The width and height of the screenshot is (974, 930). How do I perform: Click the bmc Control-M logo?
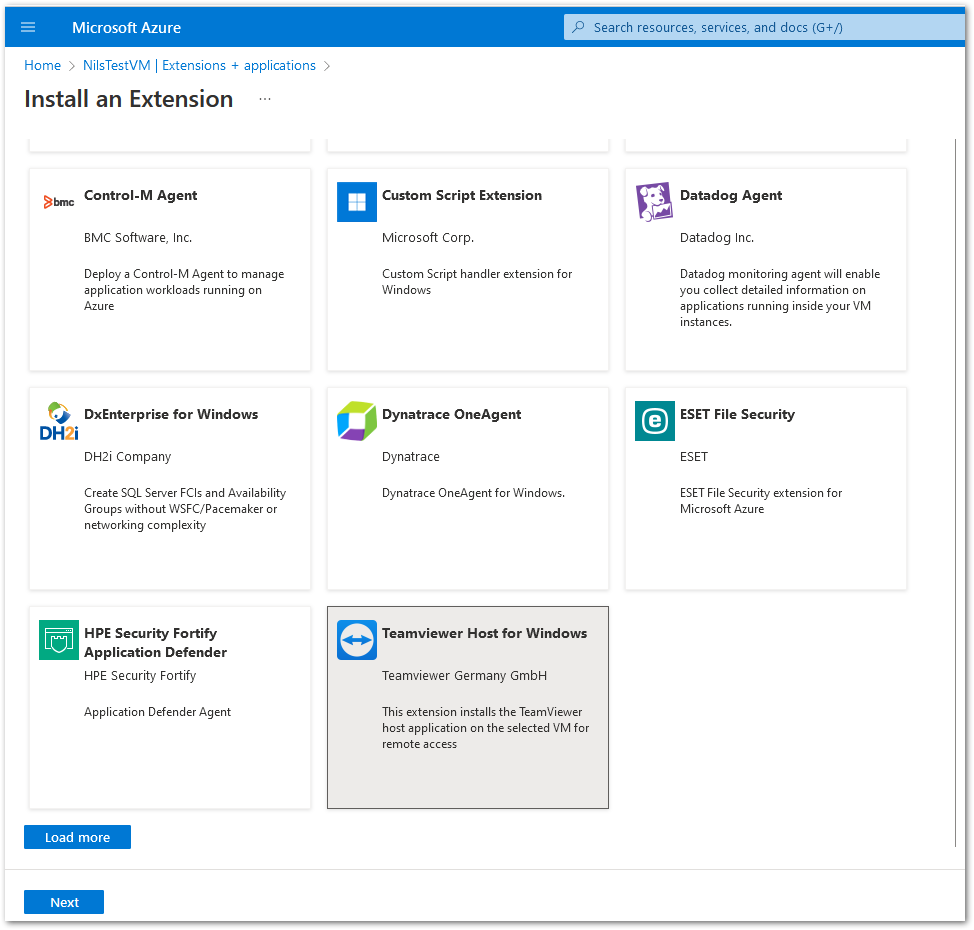point(59,202)
